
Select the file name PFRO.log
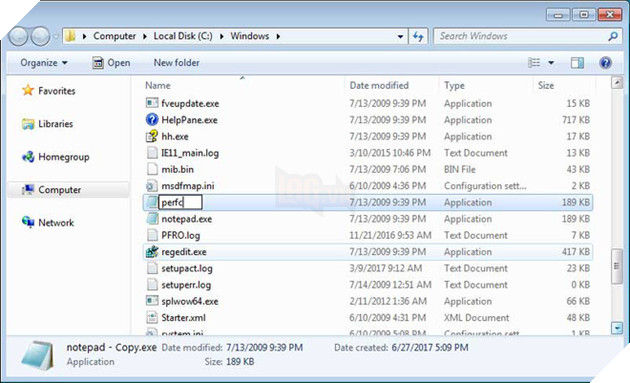pos(180,235)
